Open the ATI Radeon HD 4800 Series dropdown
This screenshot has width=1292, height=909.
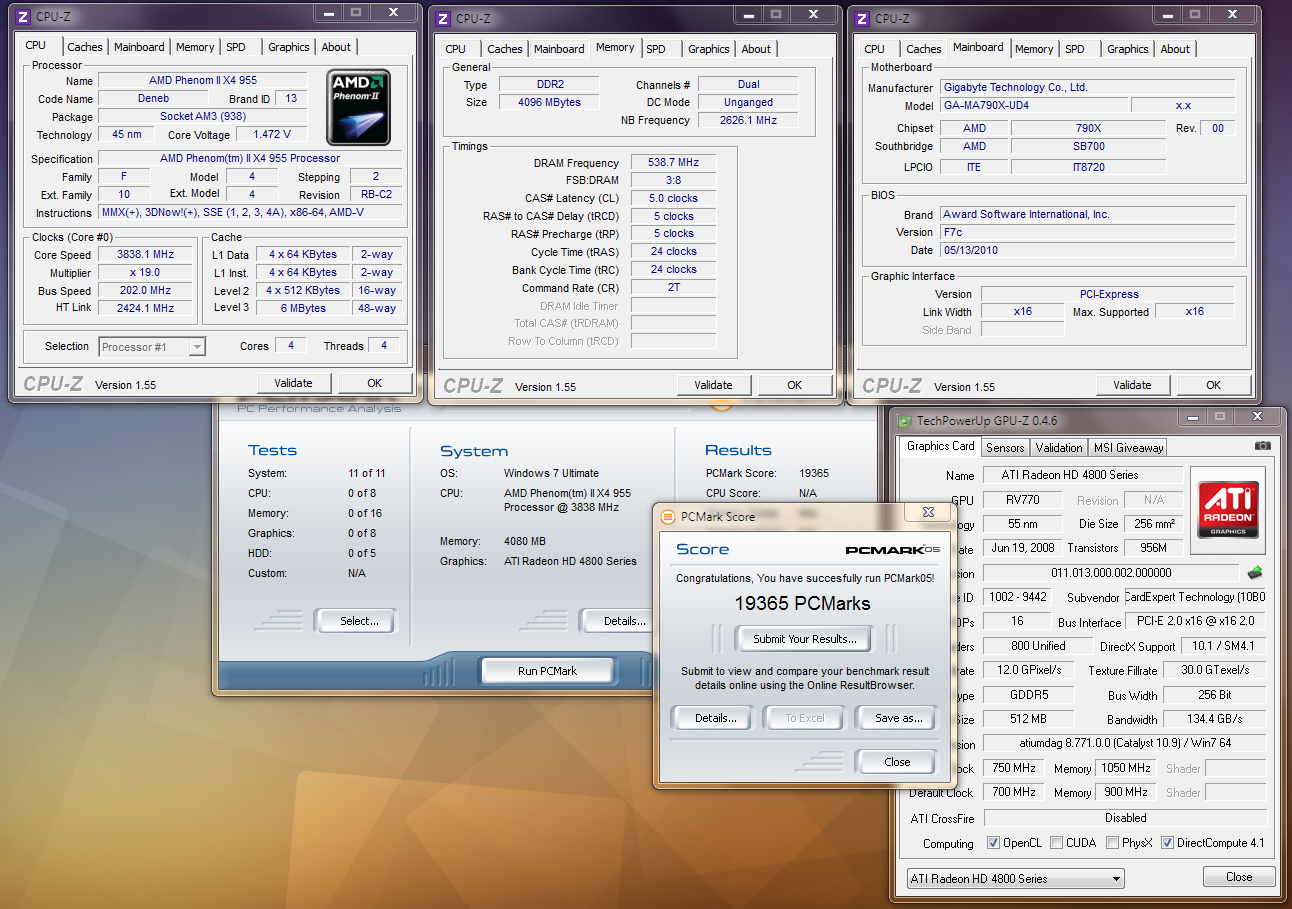1015,879
